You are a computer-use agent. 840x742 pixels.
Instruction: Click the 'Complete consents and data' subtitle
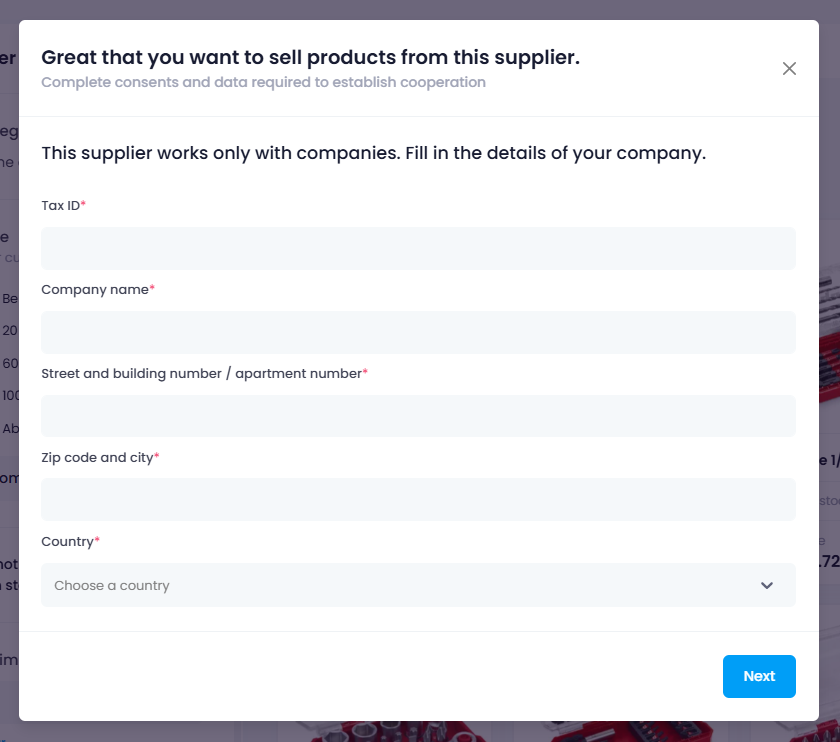click(263, 82)
